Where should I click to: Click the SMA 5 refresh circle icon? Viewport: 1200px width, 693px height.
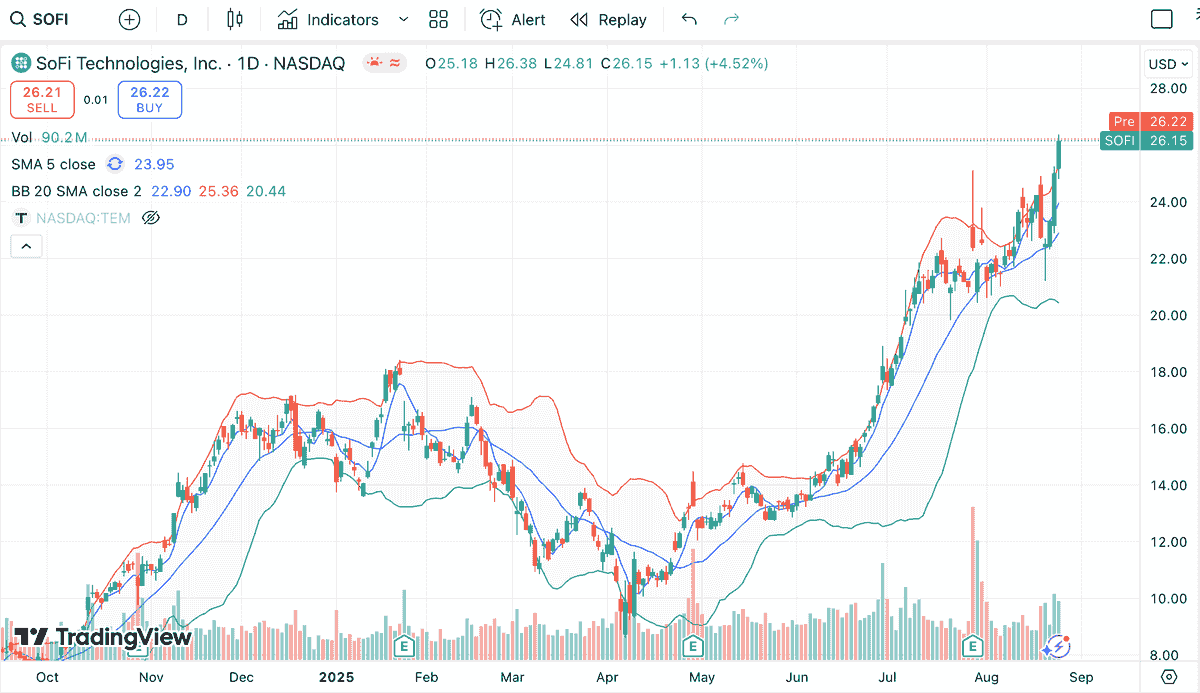[x=116, y=164]
